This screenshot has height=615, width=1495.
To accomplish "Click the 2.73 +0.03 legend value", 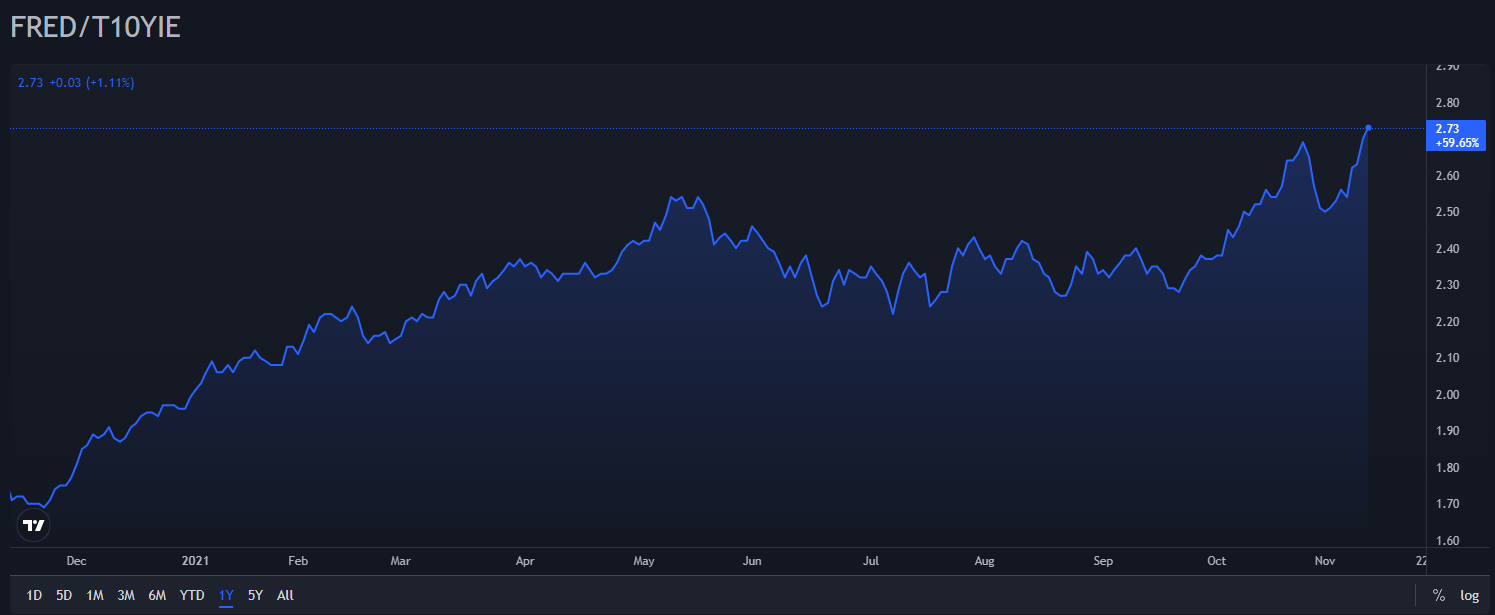I will (x=76, y=83).
